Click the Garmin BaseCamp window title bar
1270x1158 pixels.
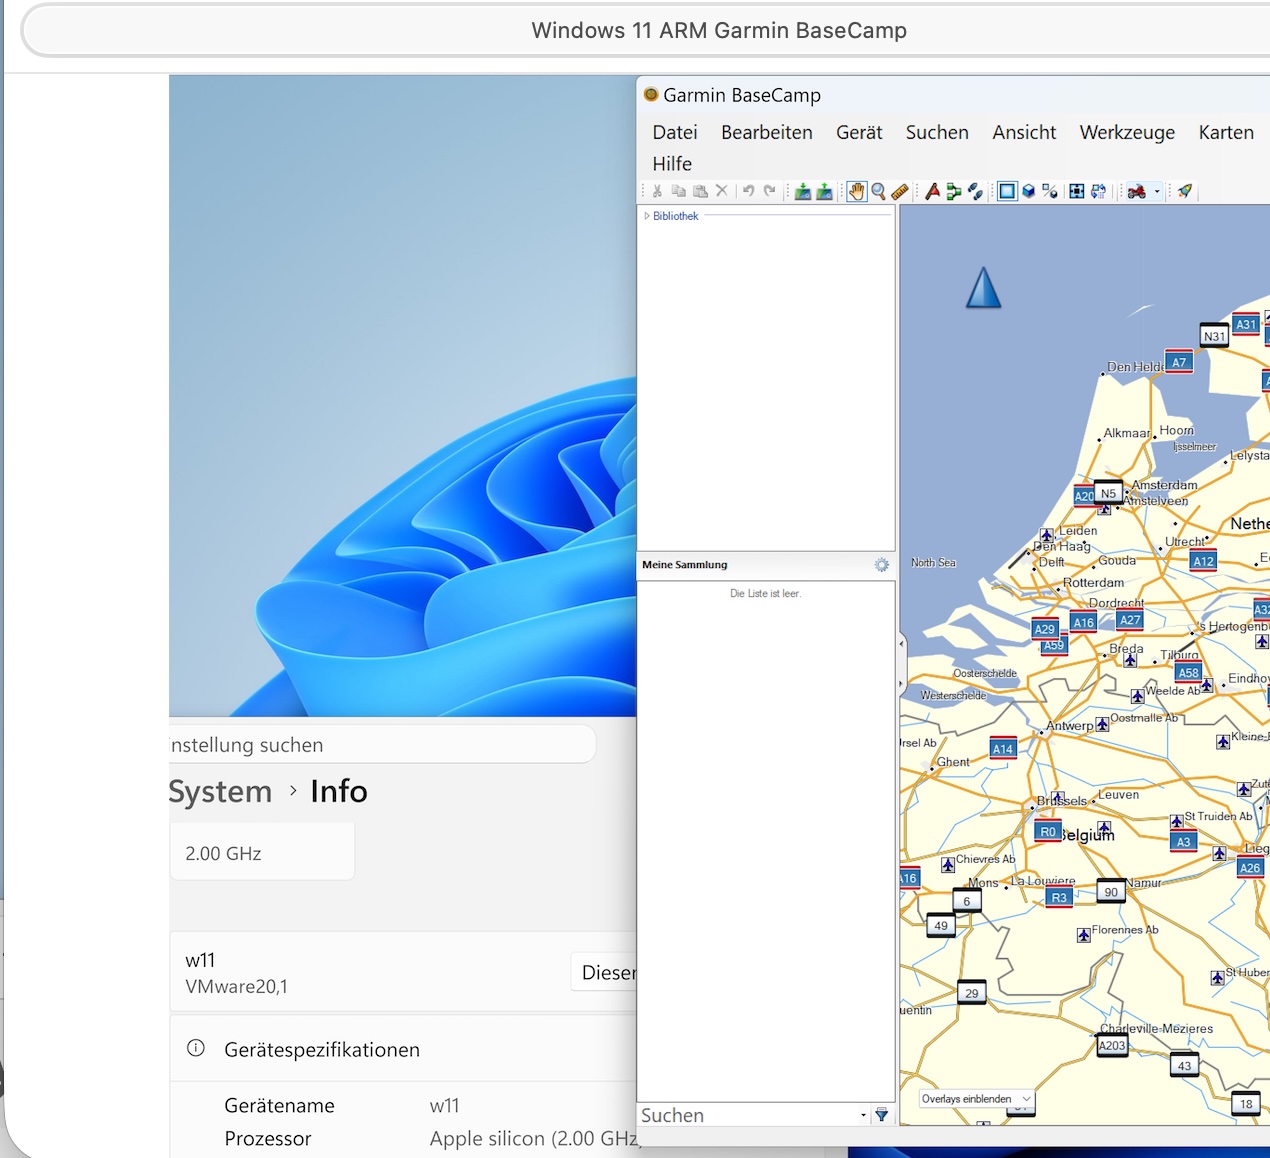[953, 95]
